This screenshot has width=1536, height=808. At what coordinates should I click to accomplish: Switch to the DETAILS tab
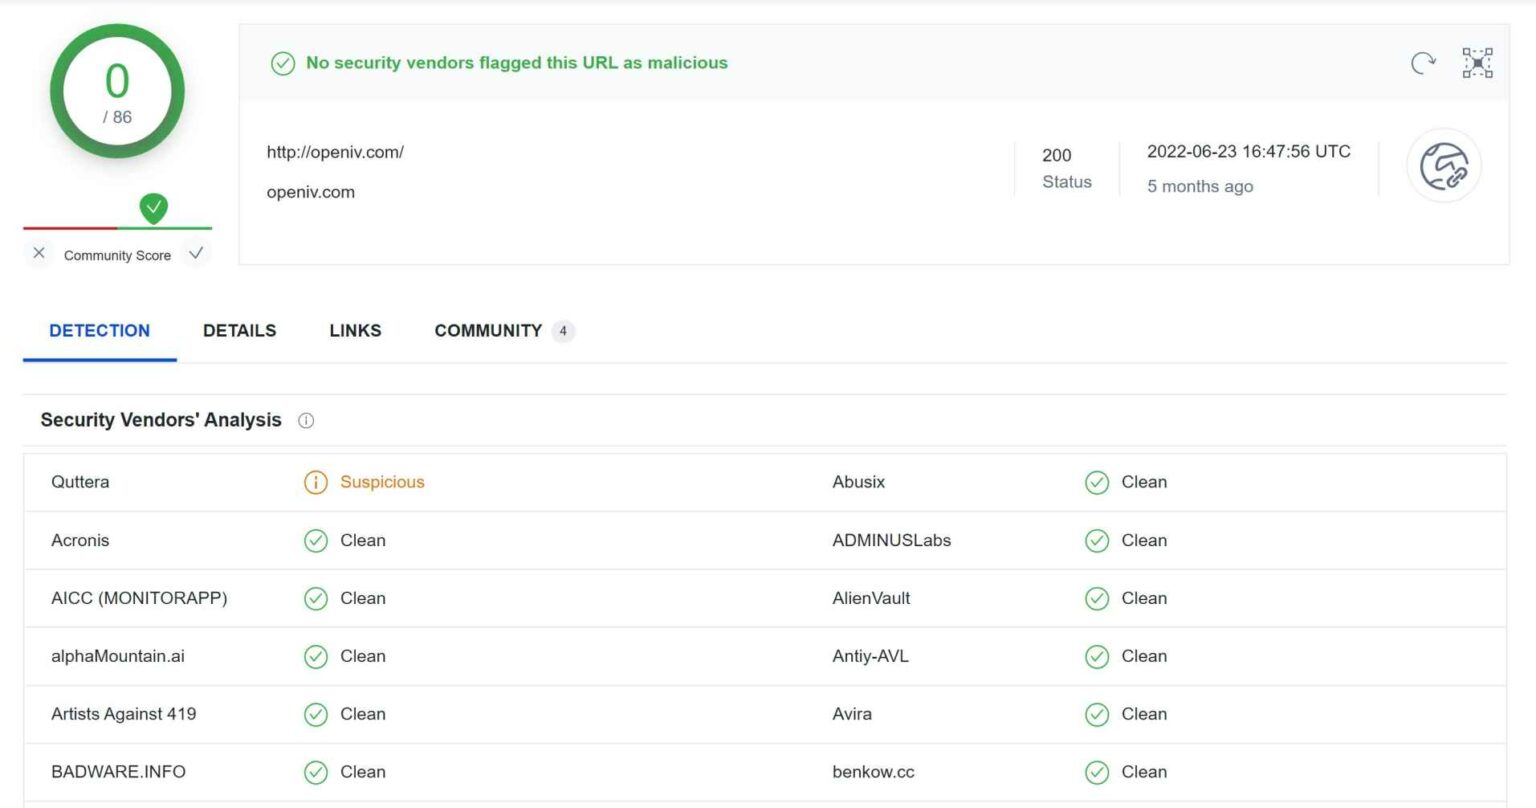(239, 331)
